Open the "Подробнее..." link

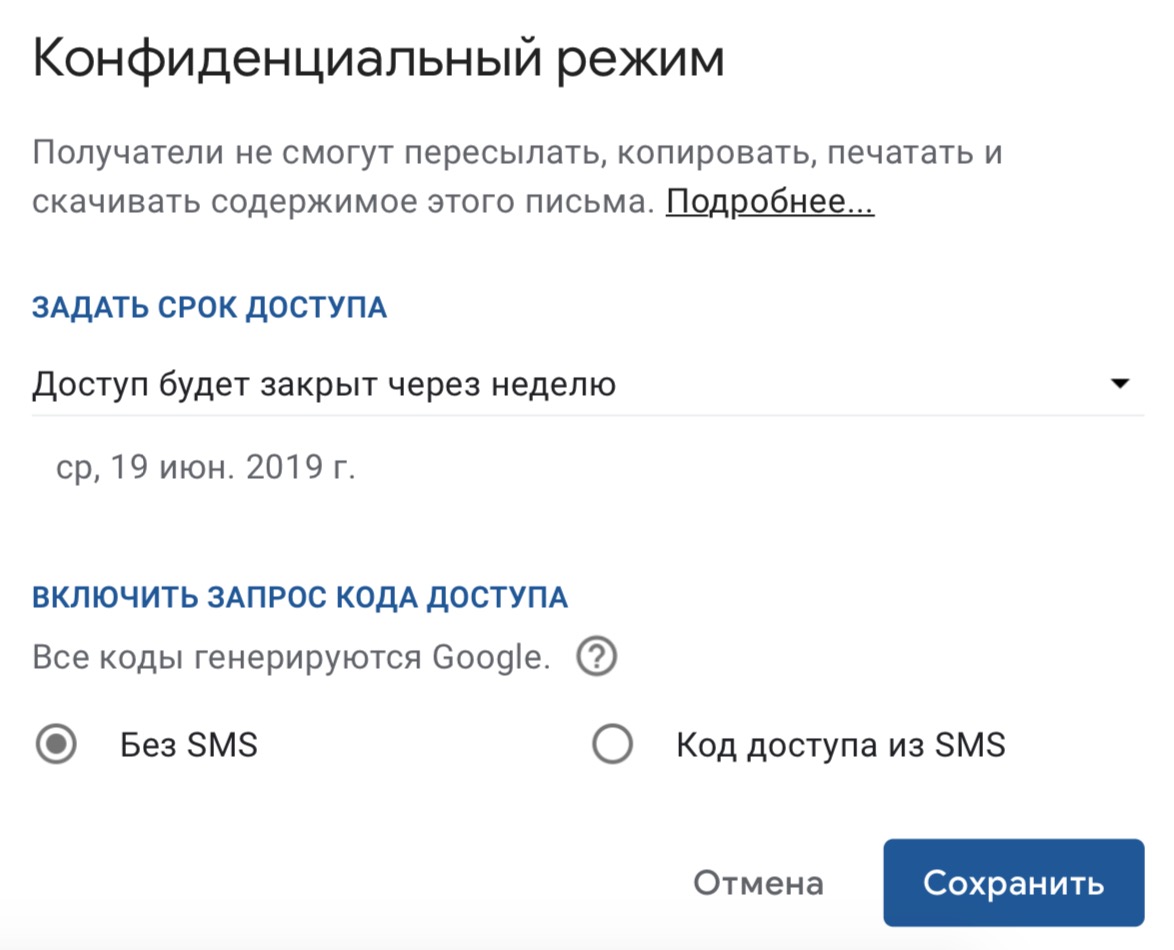click(770, 202)
